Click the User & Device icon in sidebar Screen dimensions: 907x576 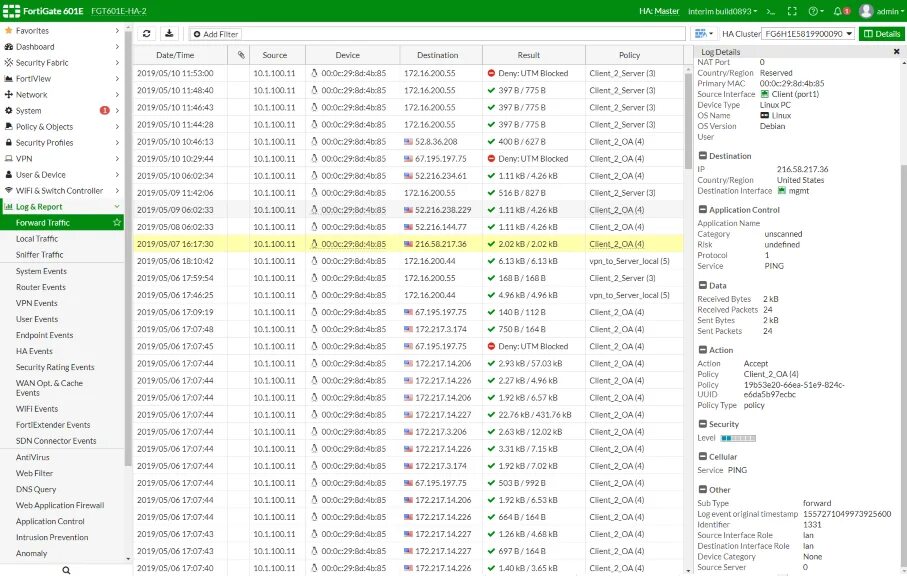tap(8, 174)
